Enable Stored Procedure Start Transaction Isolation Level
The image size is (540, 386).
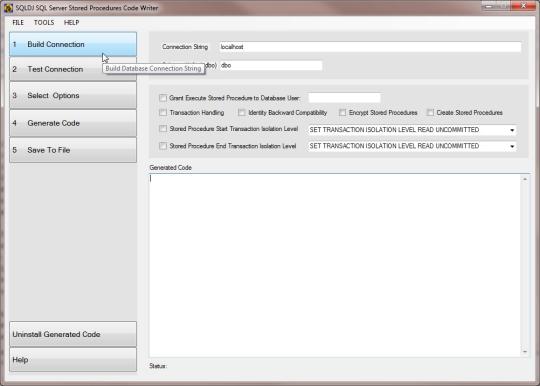[x=163, y=129]
